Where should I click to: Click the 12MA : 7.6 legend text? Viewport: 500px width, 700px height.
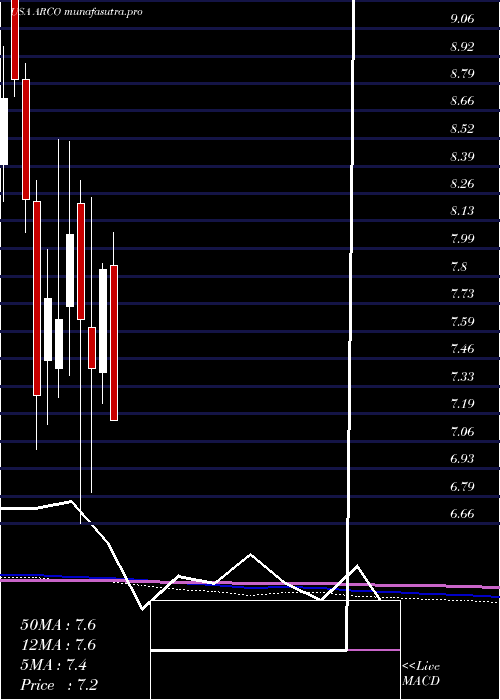click(58, 645)
